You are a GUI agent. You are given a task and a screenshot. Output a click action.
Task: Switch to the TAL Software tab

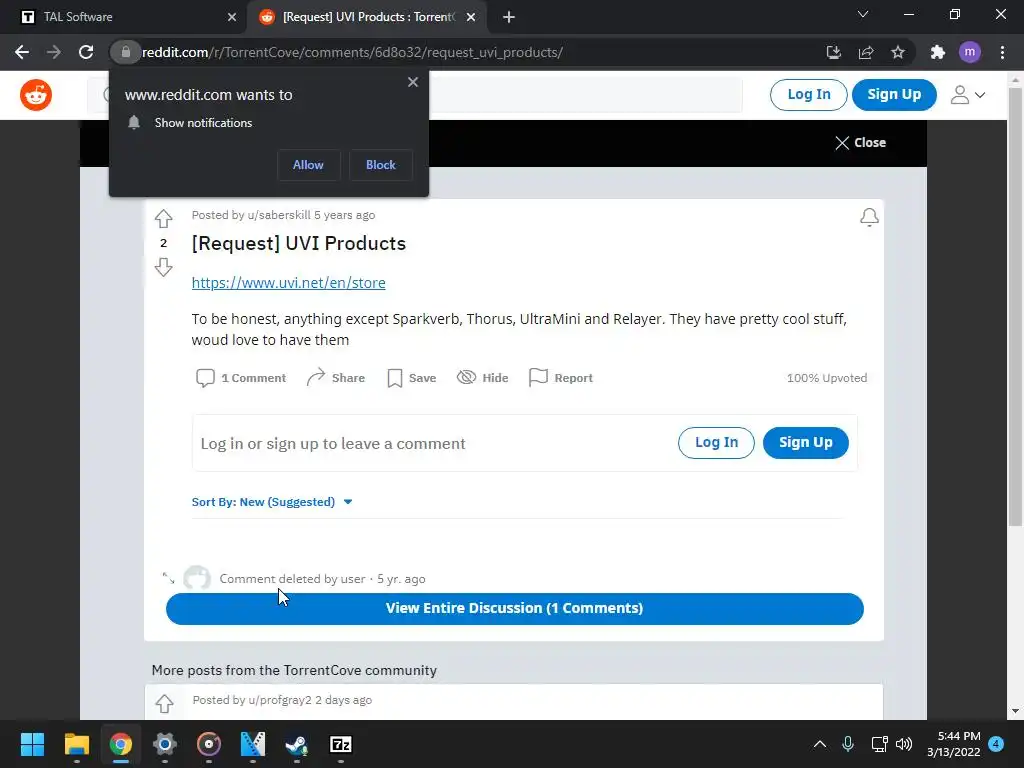(124, 17)
